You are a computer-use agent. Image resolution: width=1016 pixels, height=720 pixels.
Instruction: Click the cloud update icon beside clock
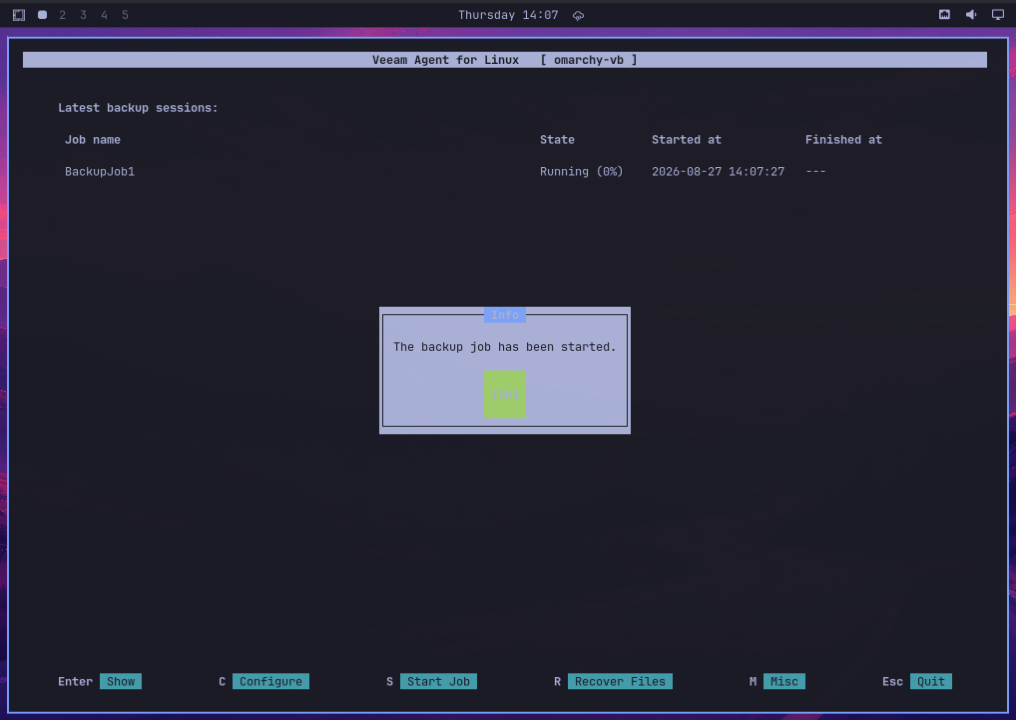point(579,16)
